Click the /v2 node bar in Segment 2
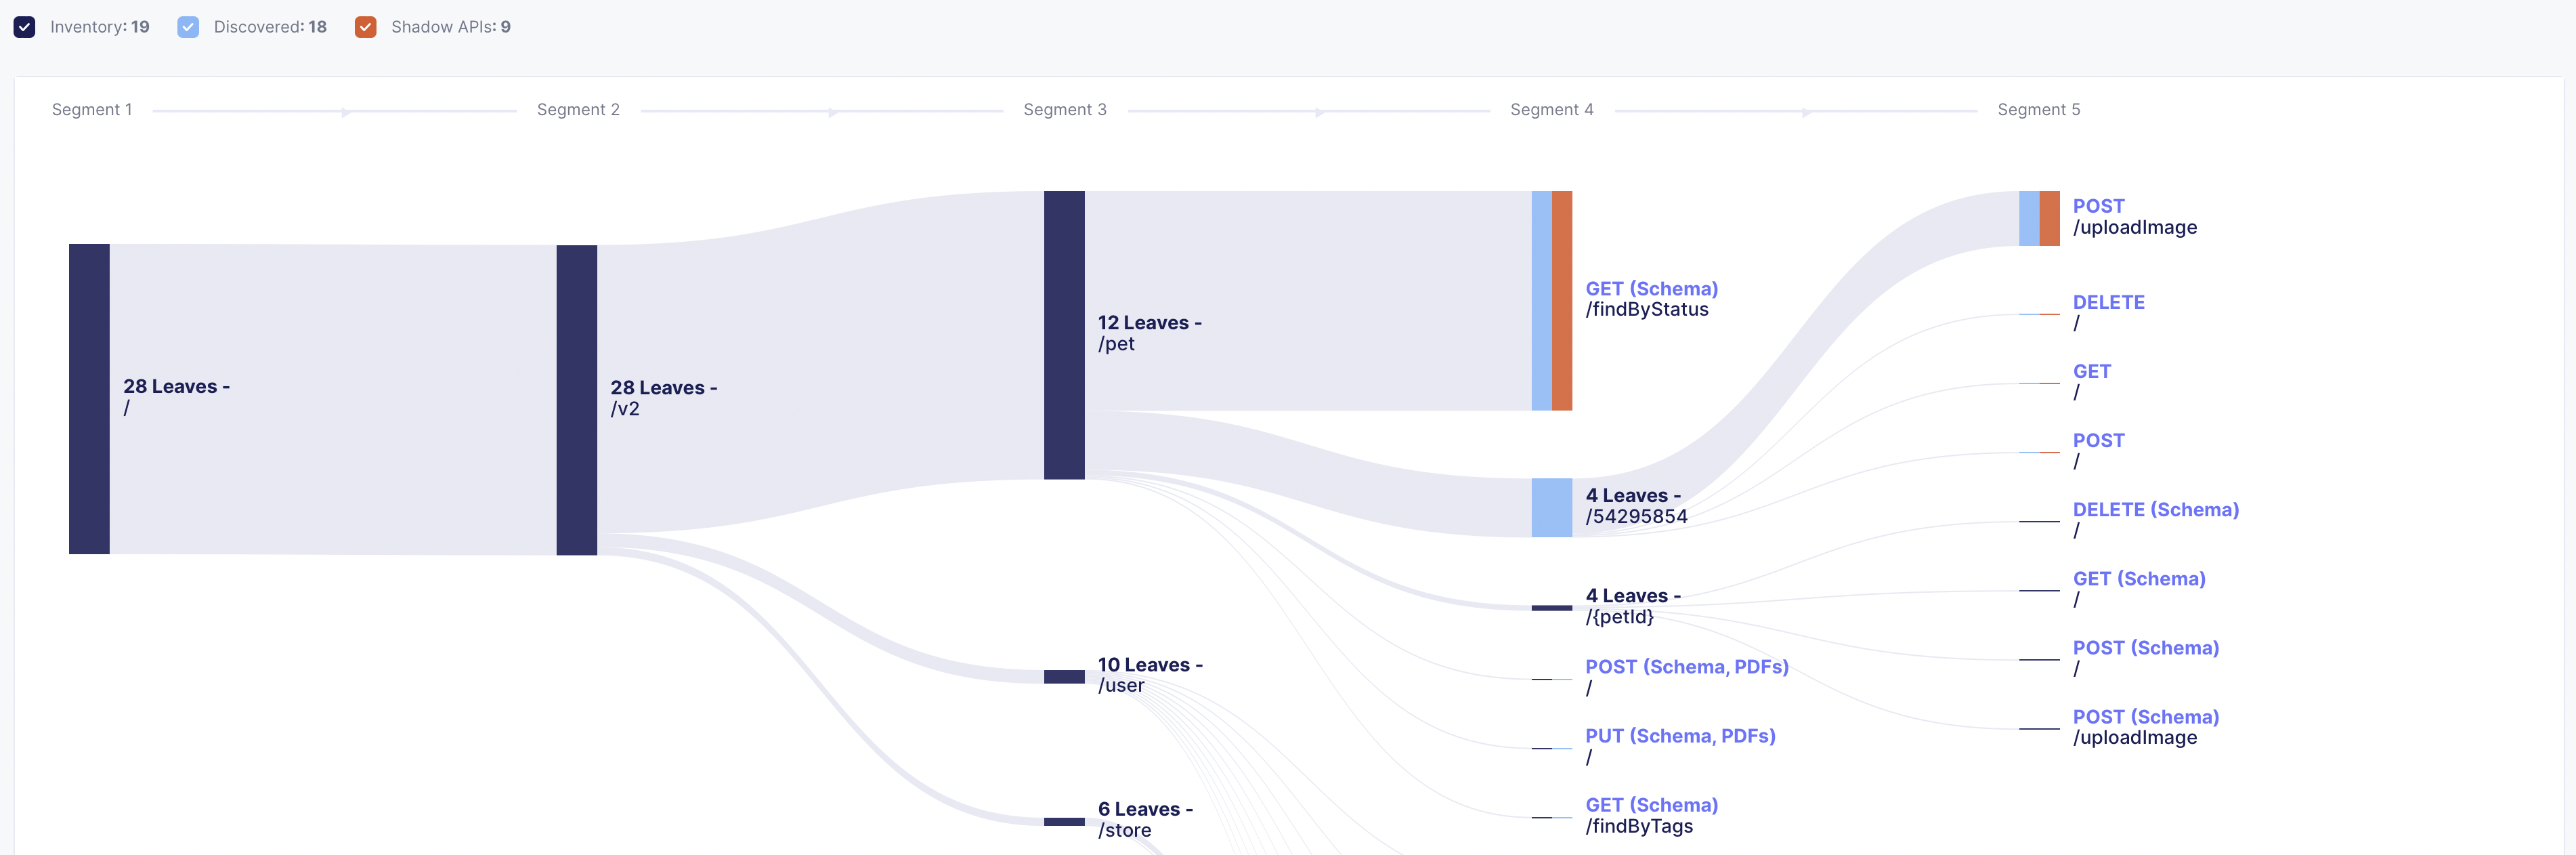This screenshot has height=855, width=2576. (x=576, y=399)
